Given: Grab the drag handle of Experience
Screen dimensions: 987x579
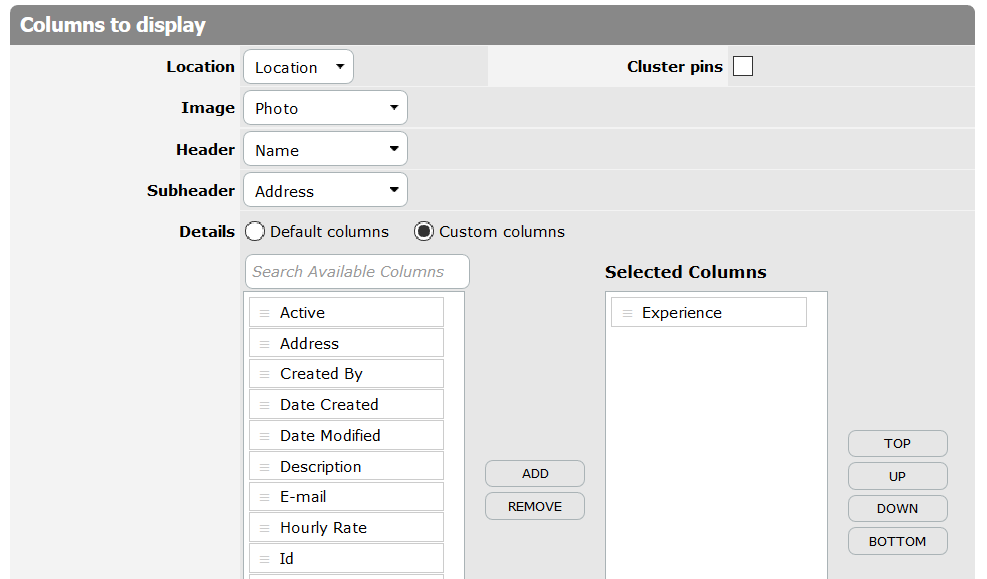Looking at the screenshot, I should pyautogui.click(x=627, y=313).
